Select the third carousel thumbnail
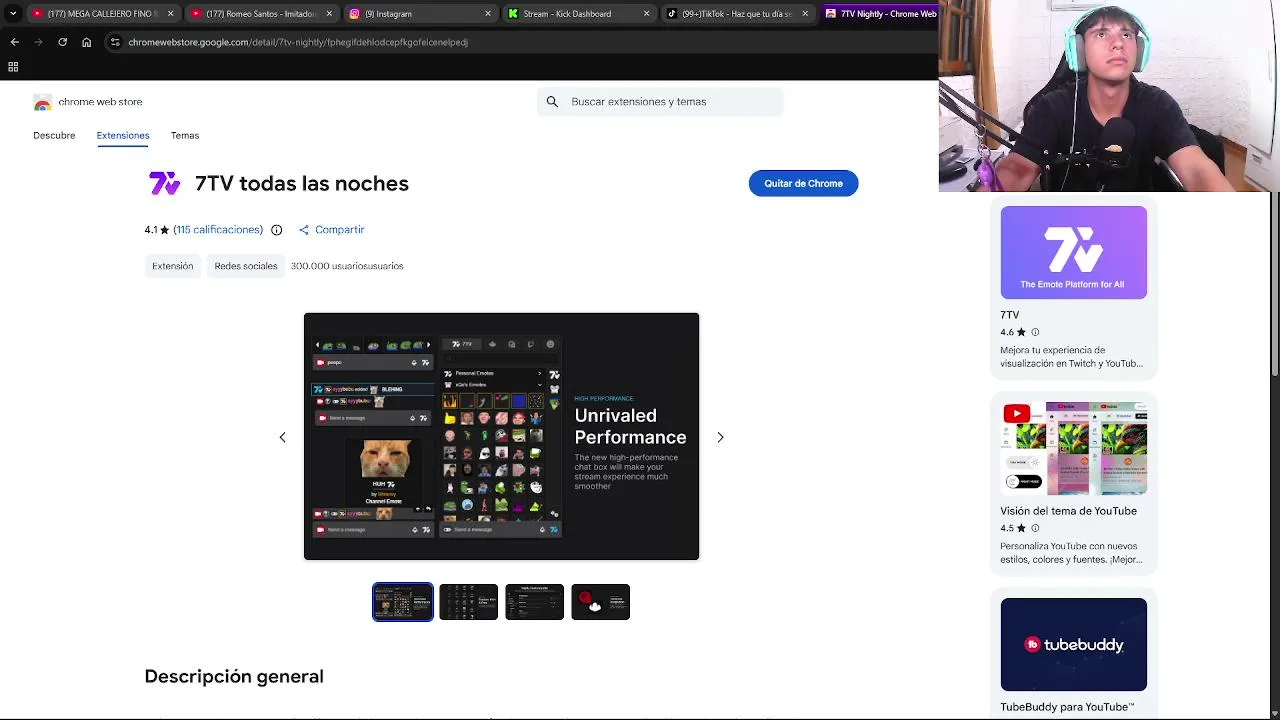 [534, 602]
